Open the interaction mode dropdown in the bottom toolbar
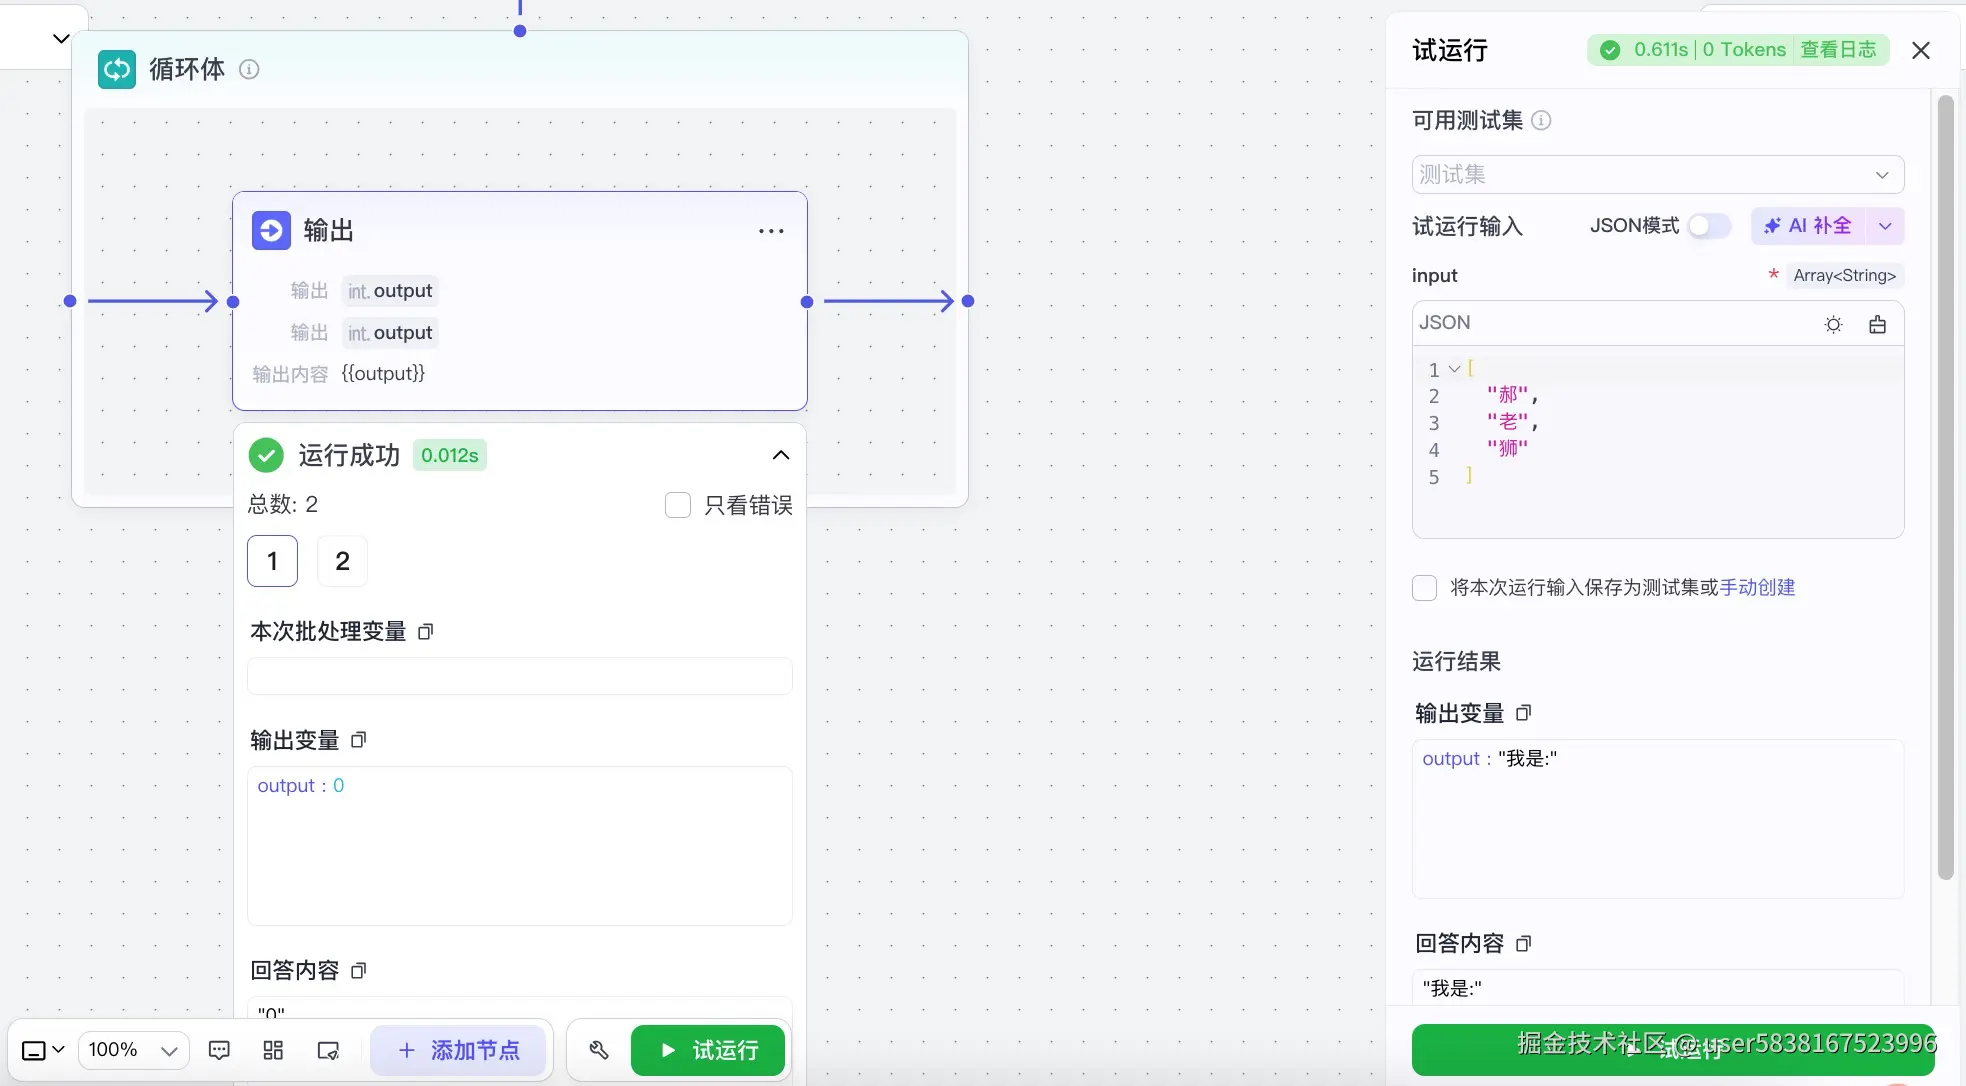Screen dimensions: 1966x1086 pyautogui.click(x=43, y=1050)
